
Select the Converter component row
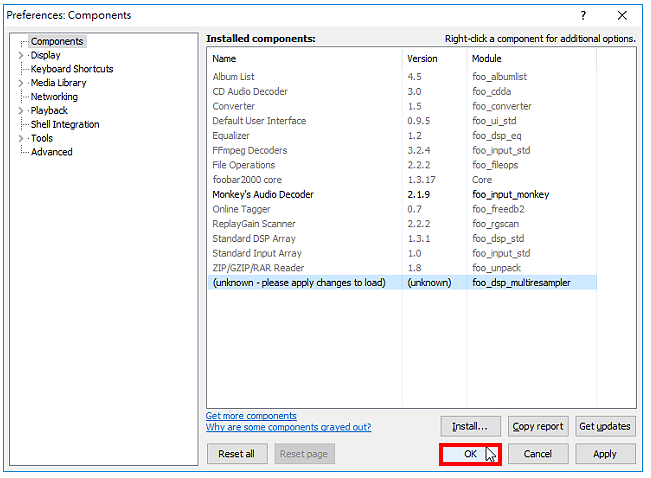tap(402, 106)
